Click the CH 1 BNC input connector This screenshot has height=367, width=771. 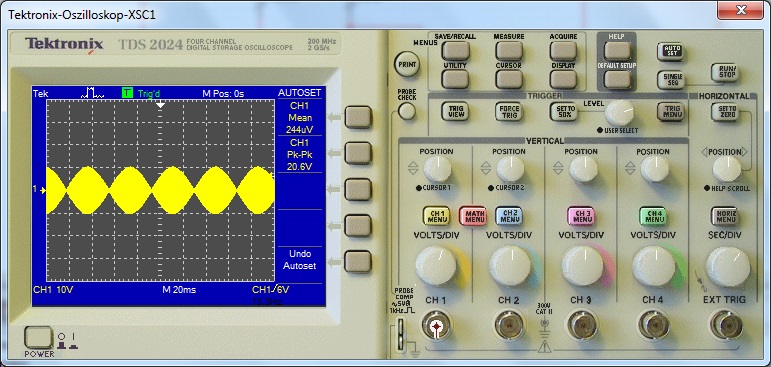(x=436, y=326)
